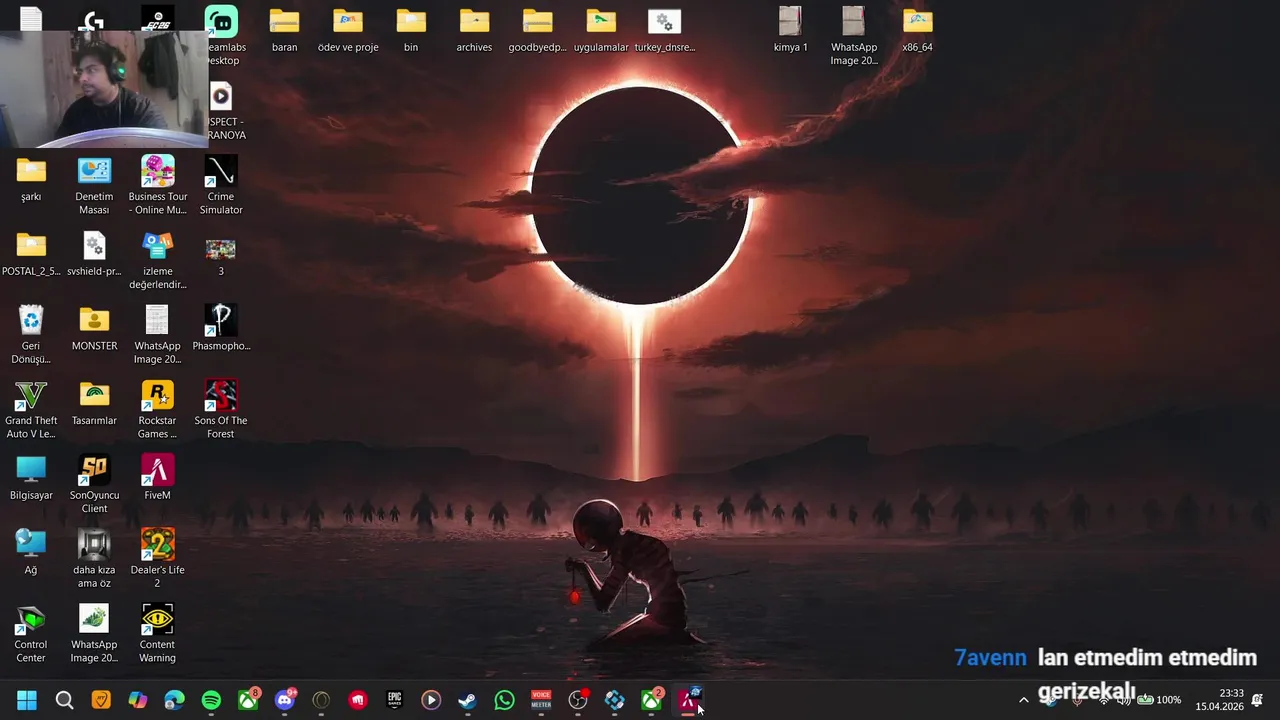Viewport: 1280px width, 720px height.
Task: Open the ödev ve proje folder
Action: pos(348,30)
